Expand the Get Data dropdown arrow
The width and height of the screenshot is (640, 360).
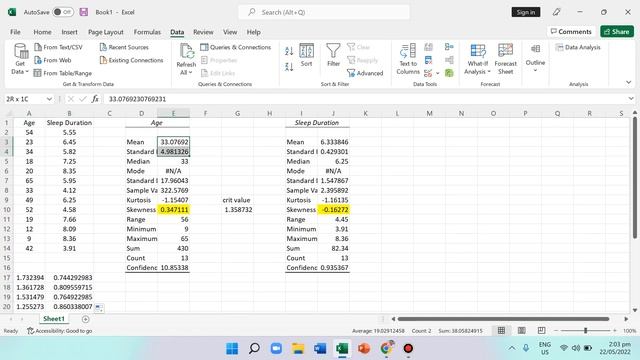pyautogui.click(x=27, y=72)
